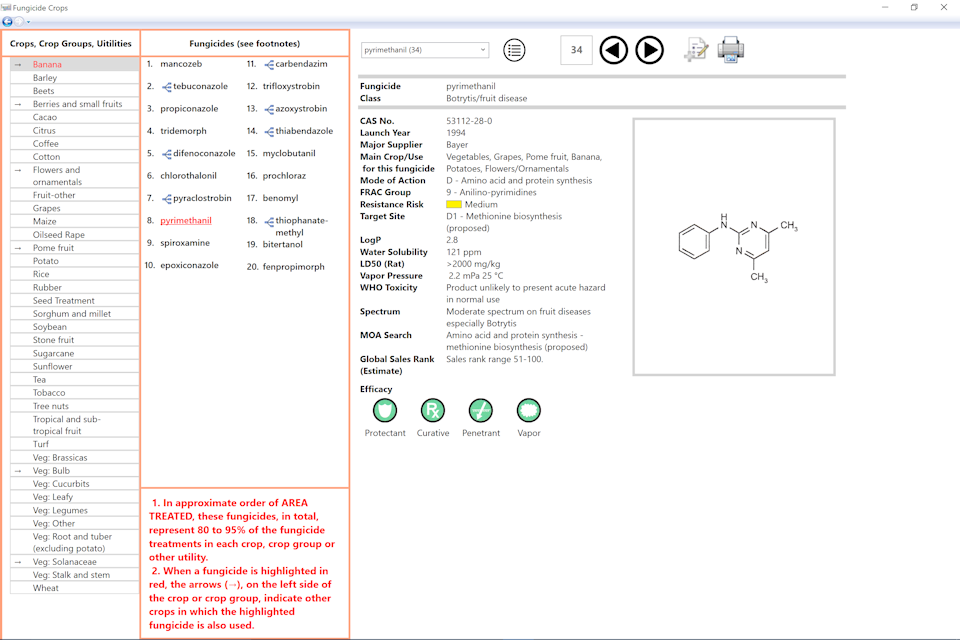Advance to the next fungicide record
Viewport: 960px width, 640px height.
(650, 49)
